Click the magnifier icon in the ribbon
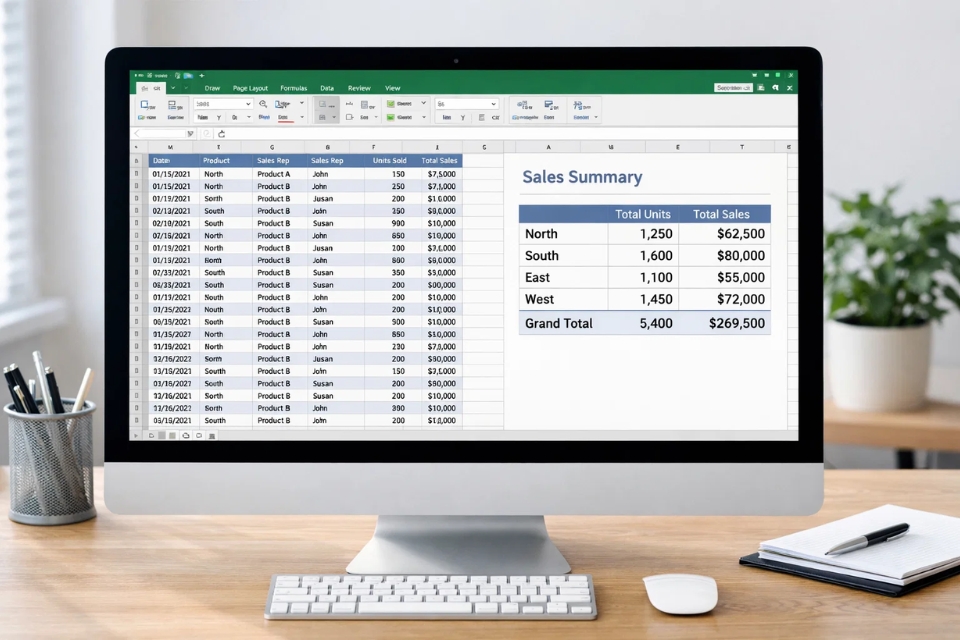The height and width of the screenshot is (640, 960). (263, 104)
